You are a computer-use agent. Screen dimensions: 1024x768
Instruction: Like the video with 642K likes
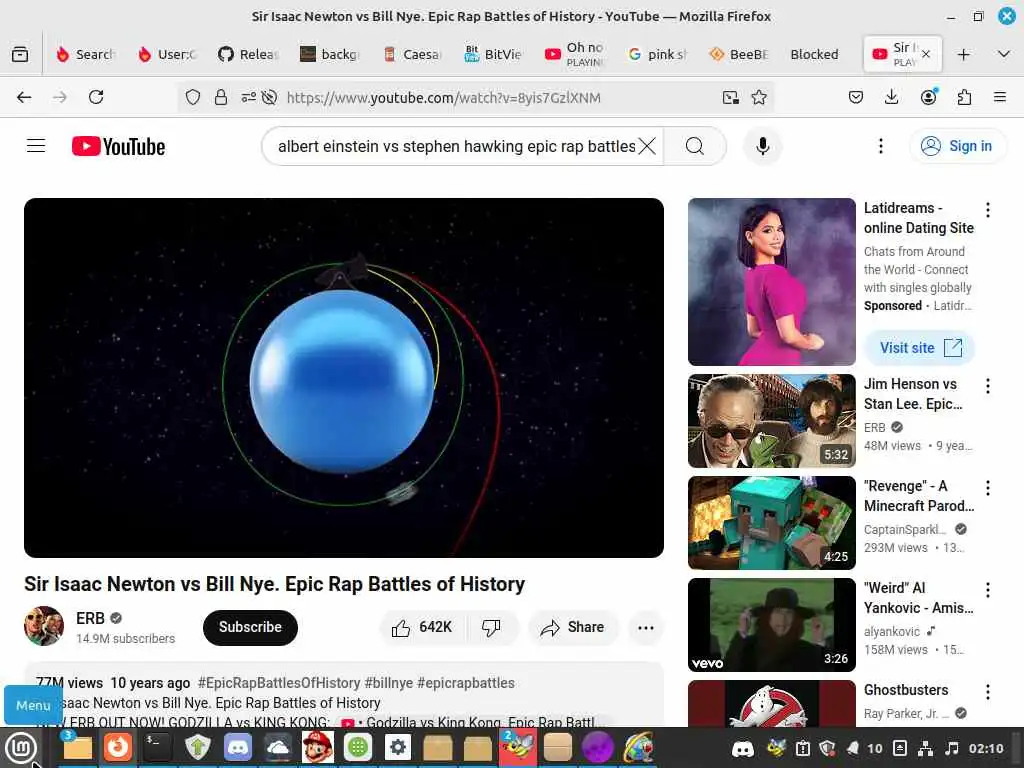coord(422,627)
